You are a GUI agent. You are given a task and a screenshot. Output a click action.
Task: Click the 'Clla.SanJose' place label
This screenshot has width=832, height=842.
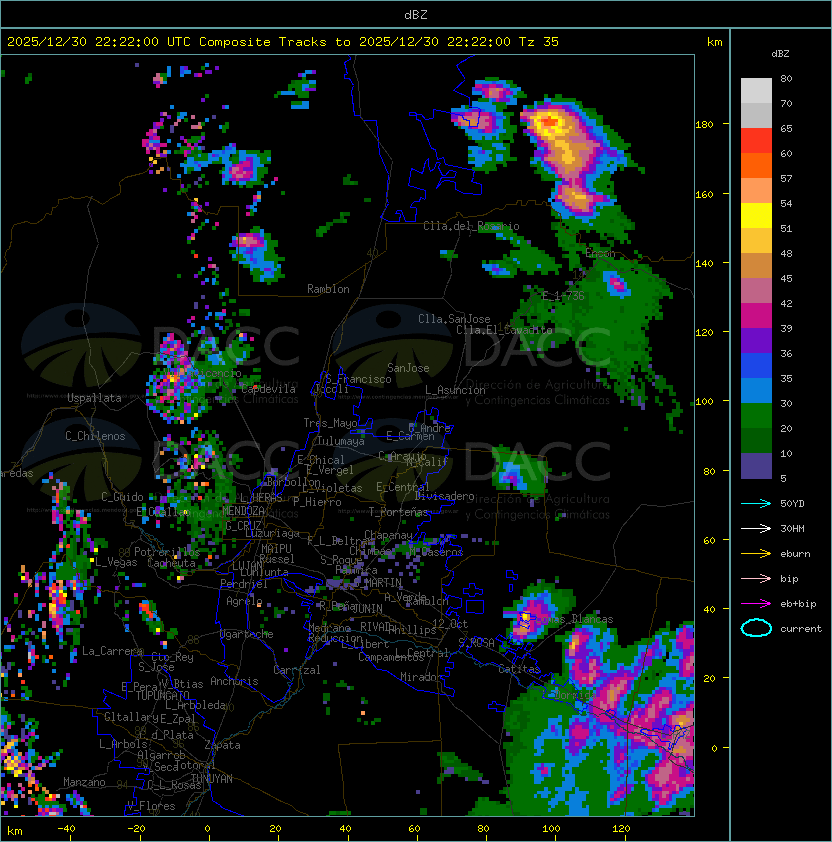point(454,319)
